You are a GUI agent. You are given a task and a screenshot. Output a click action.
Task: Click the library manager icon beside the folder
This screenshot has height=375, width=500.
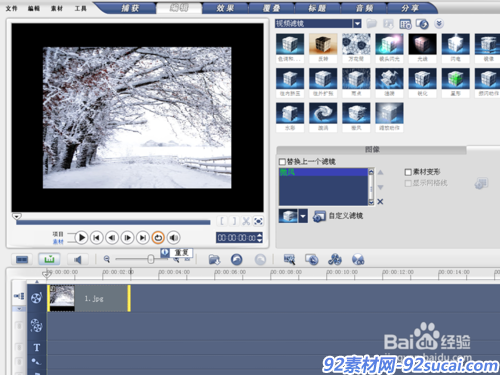click(x=388, y=24)
